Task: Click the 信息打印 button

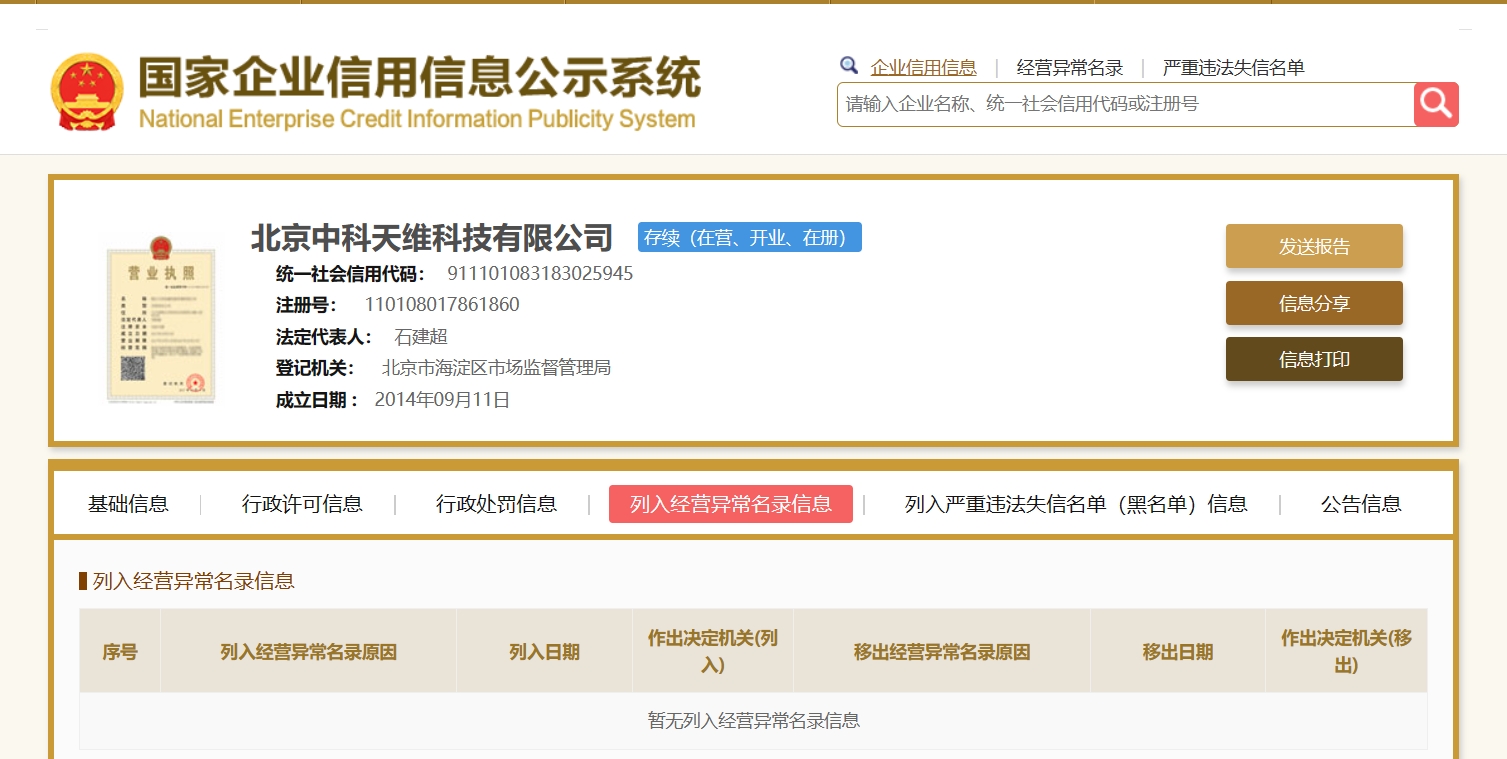Action: pos(1314,359)
